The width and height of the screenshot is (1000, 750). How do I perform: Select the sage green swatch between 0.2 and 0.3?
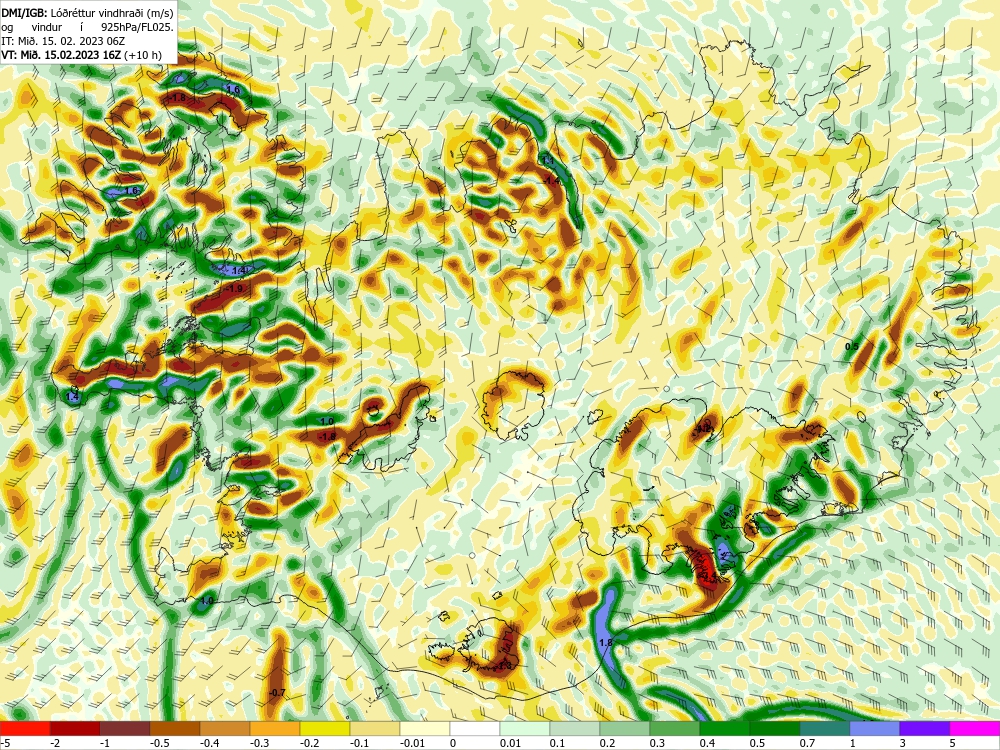625,728
